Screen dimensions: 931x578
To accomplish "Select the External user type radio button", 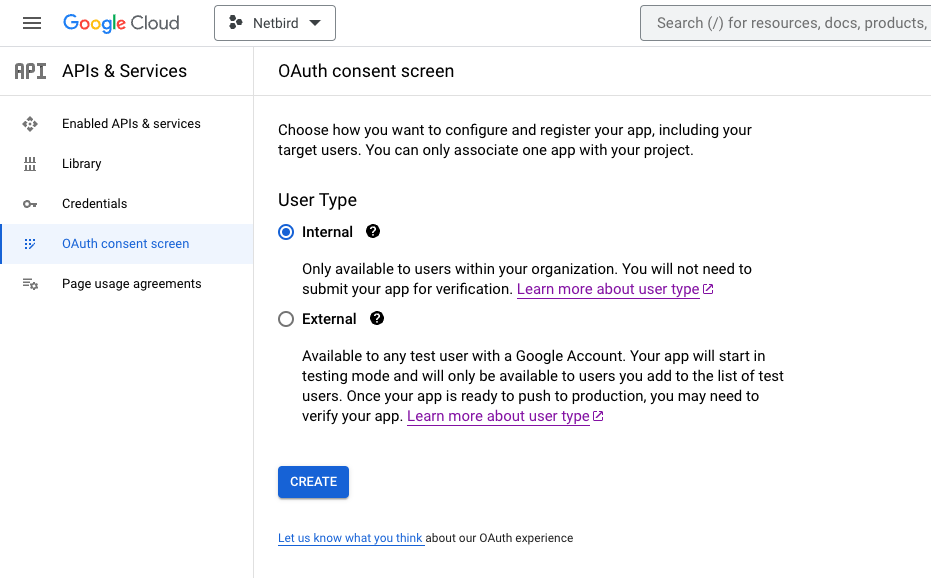I will point(284,318).
